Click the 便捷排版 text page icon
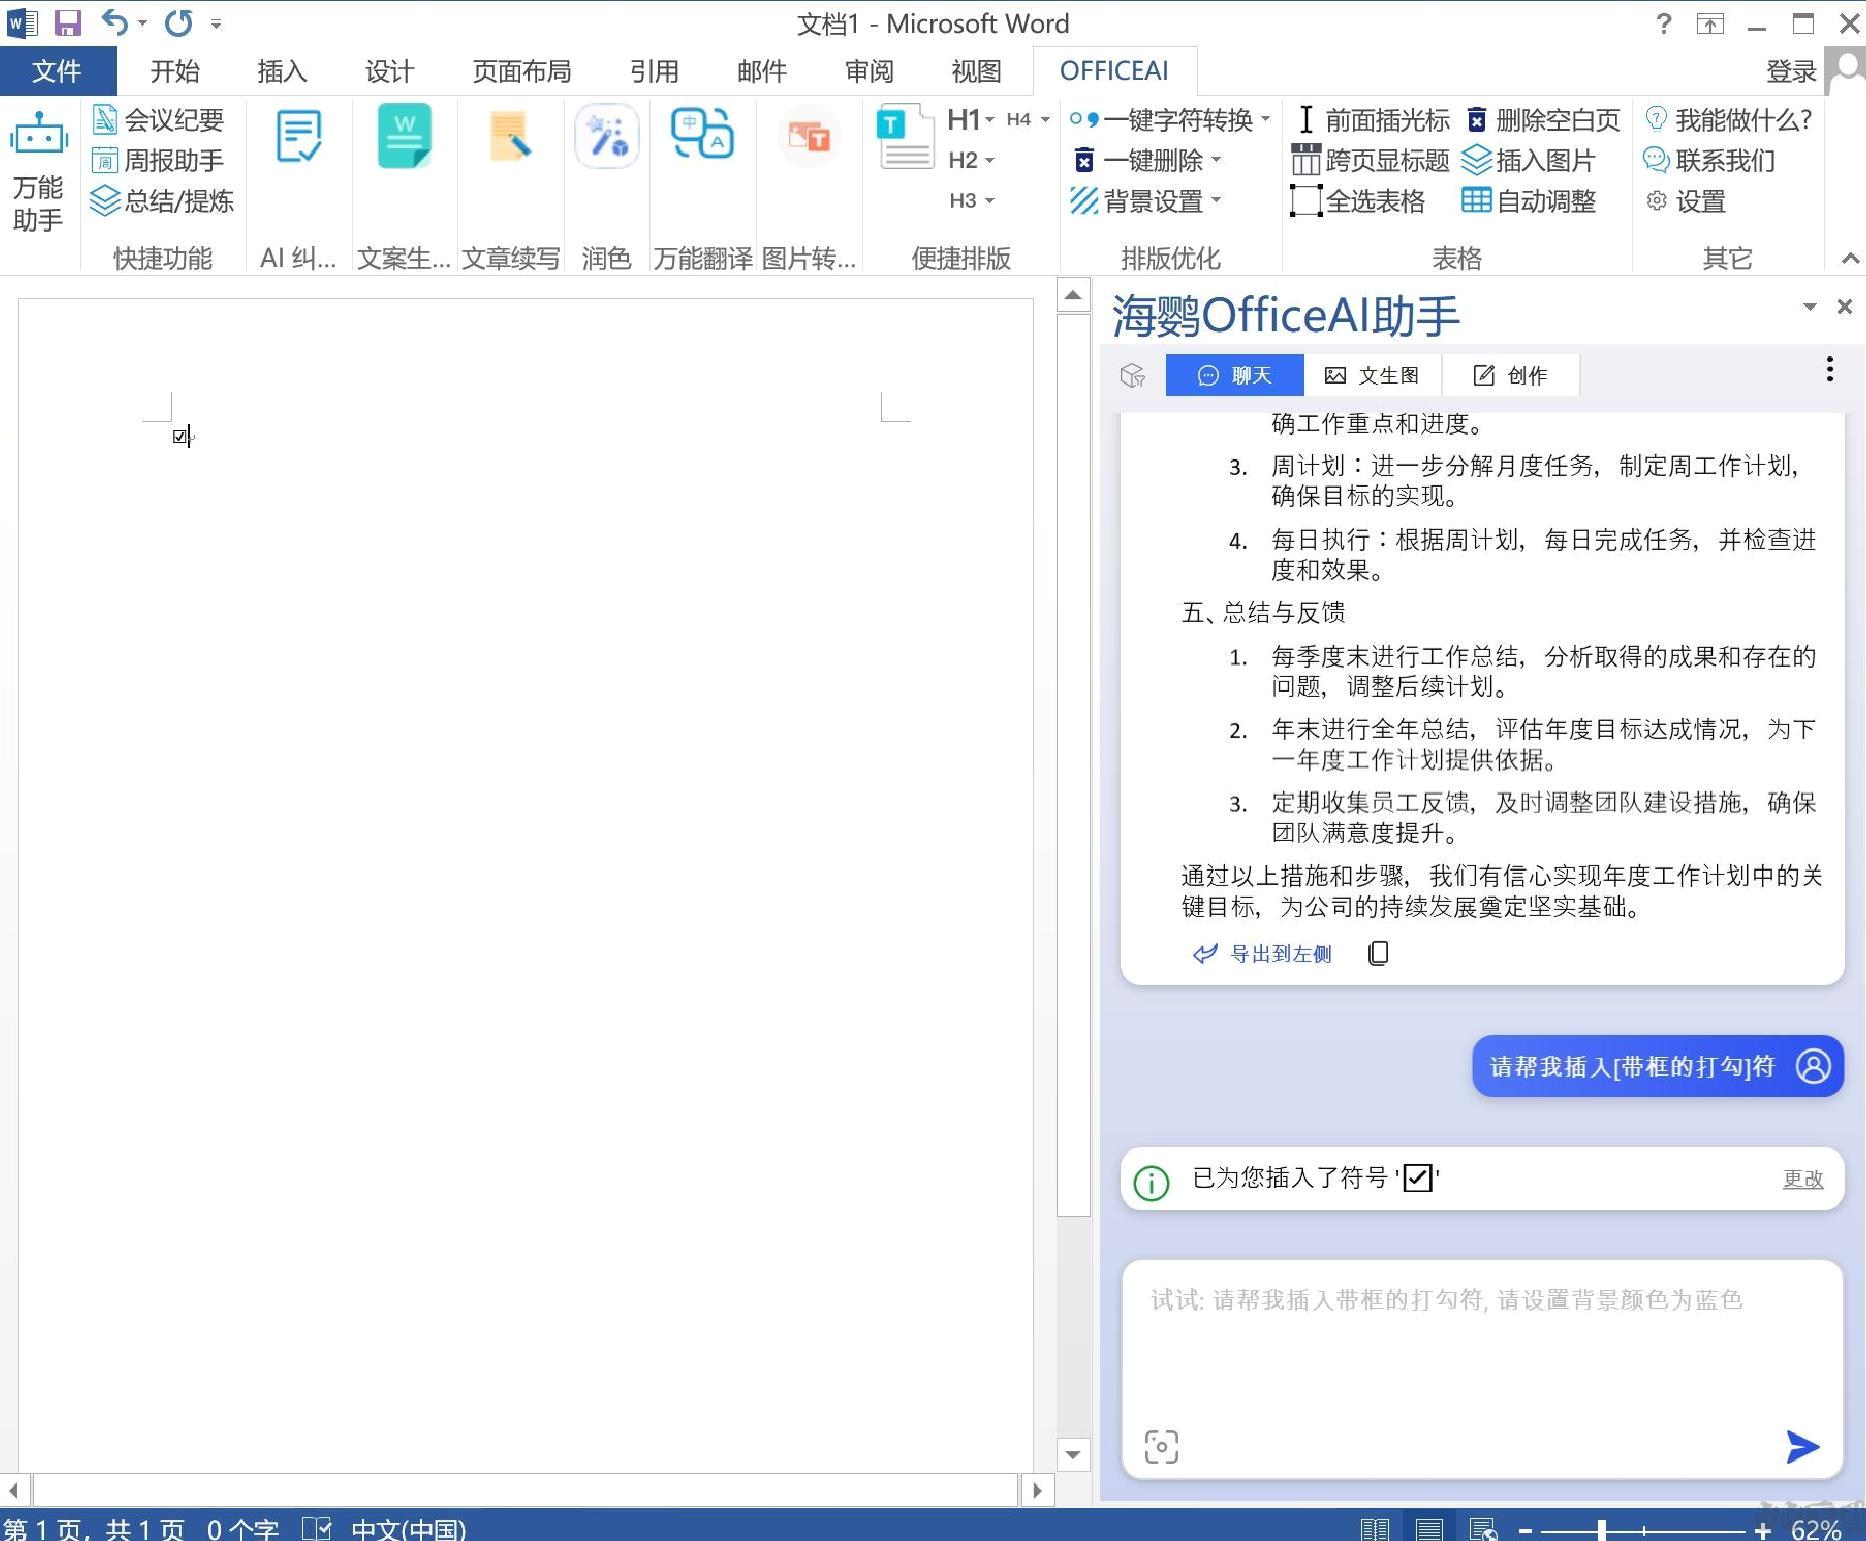The width and height of the screenshot is (1866, 1541). tap(905, 137)
